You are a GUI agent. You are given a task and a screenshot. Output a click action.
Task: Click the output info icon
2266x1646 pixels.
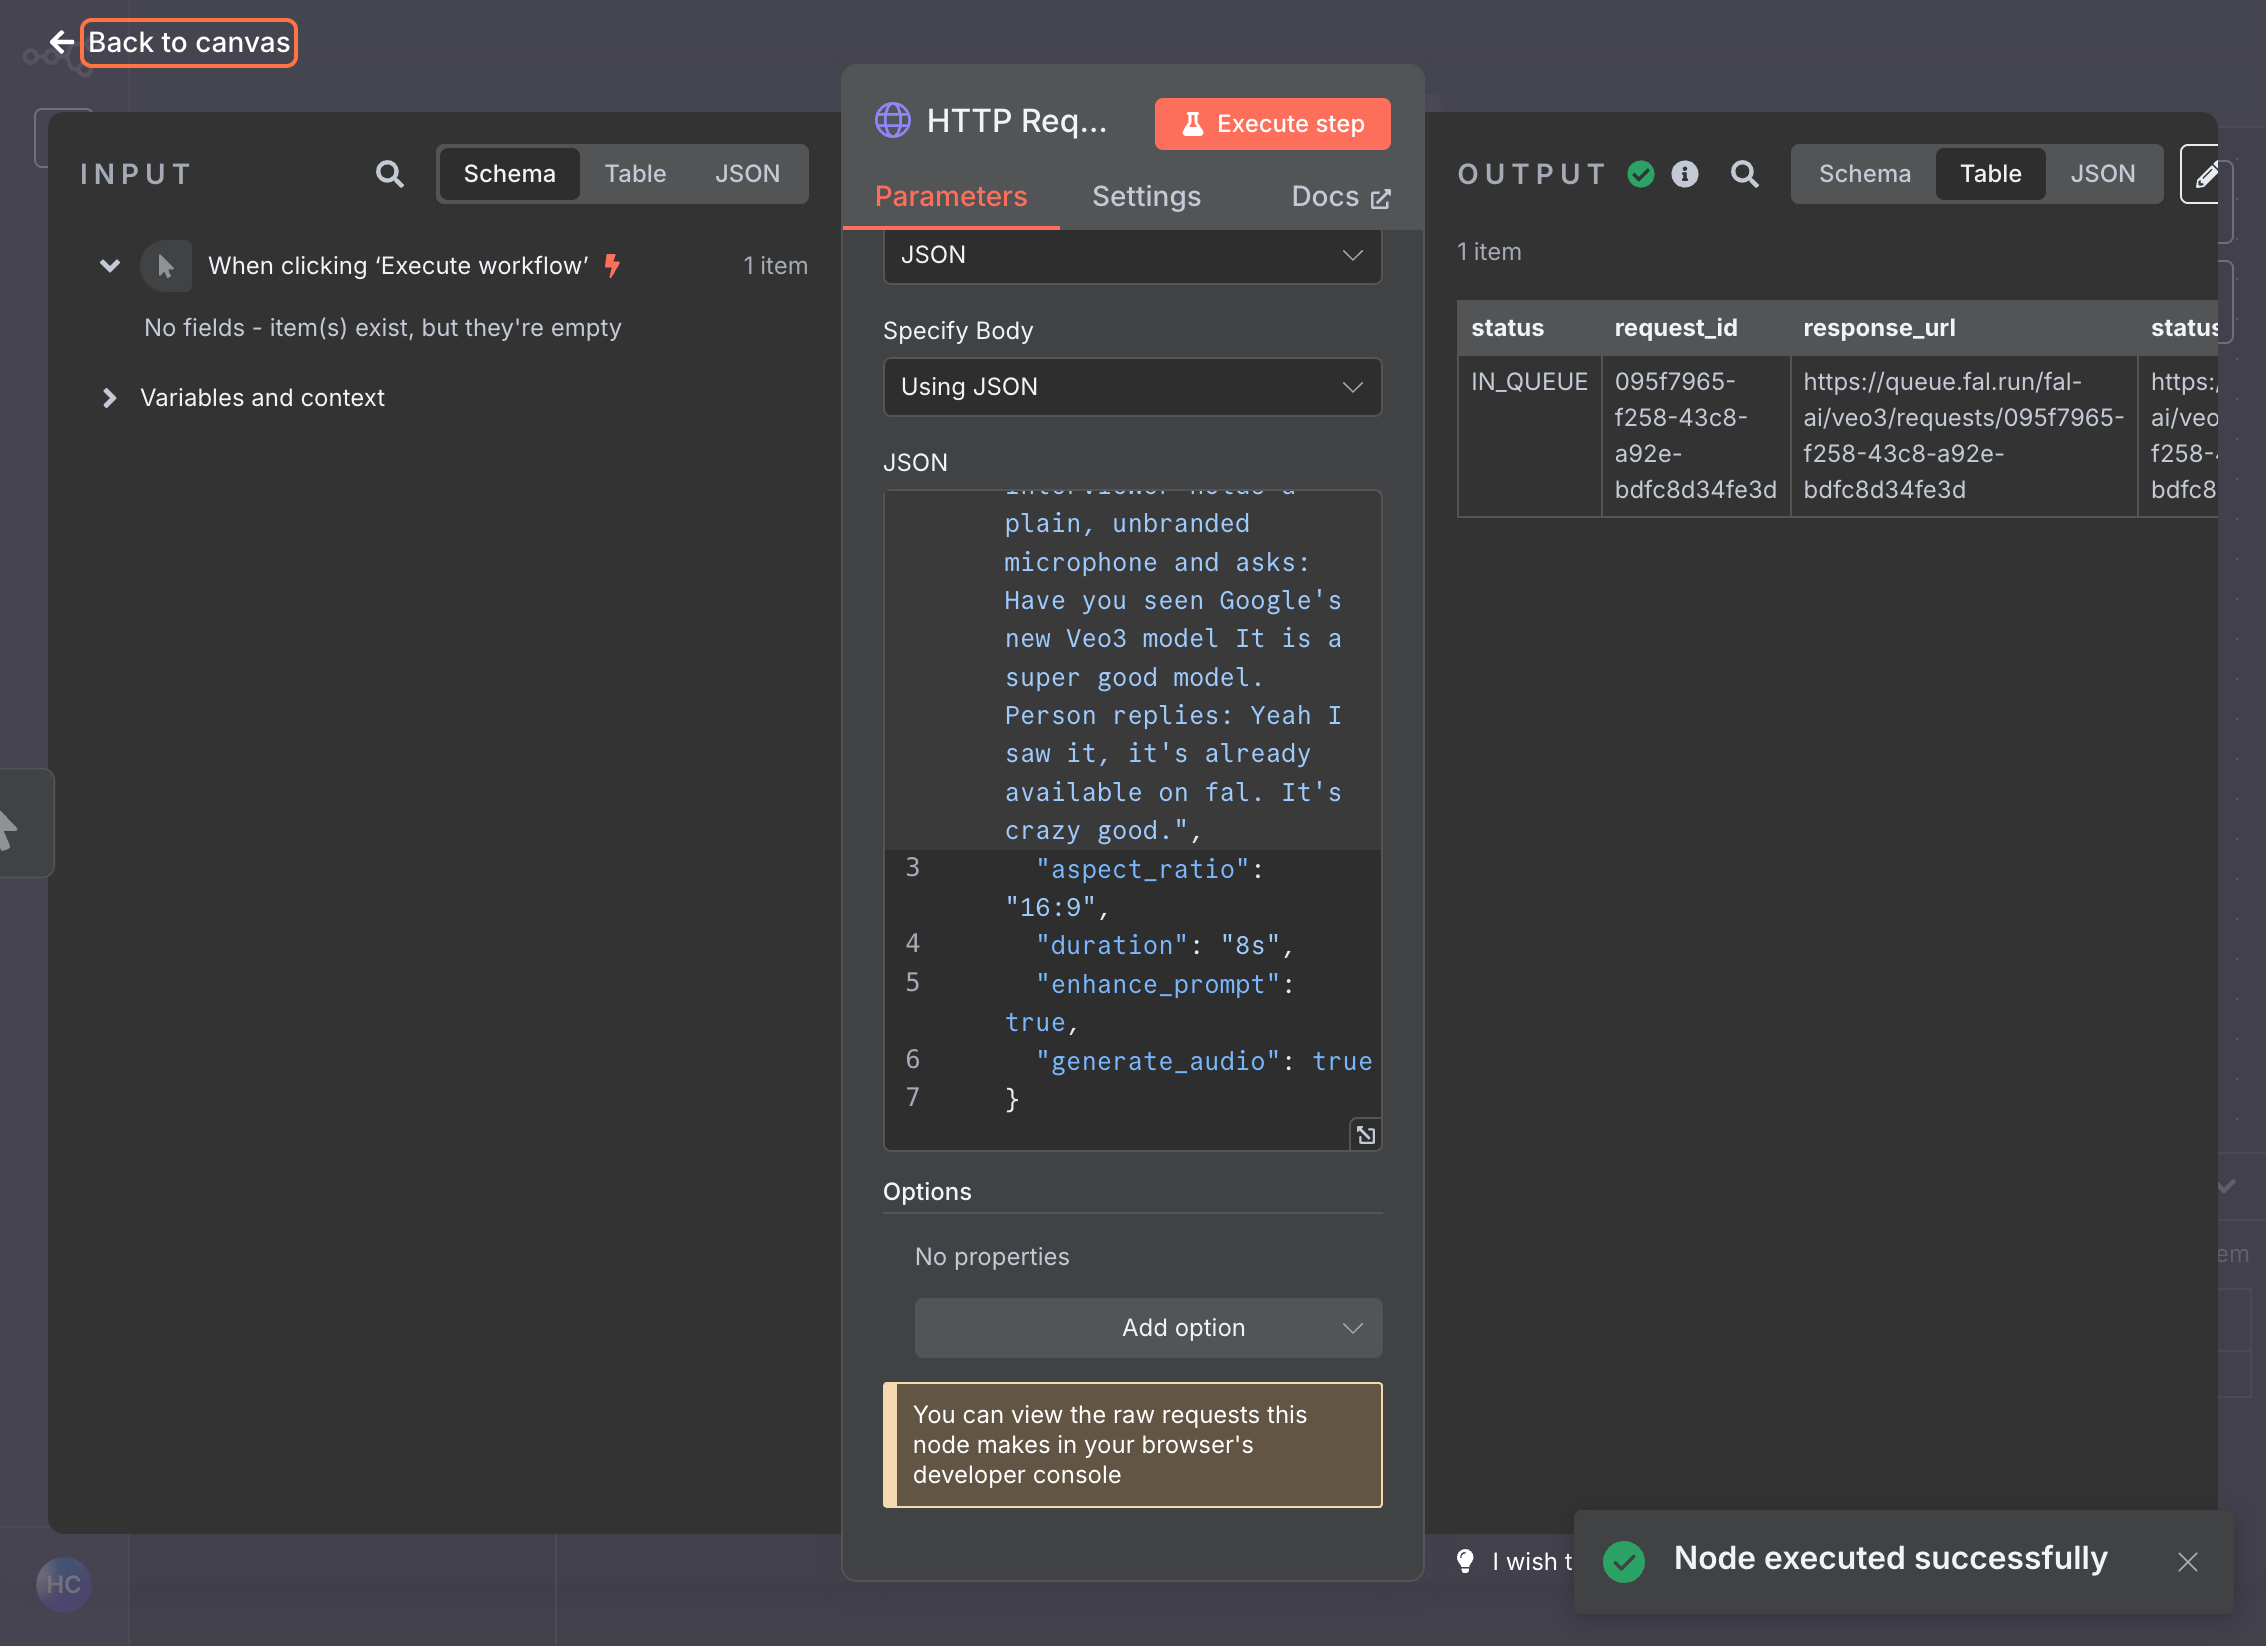click(x=1685, y=174)
